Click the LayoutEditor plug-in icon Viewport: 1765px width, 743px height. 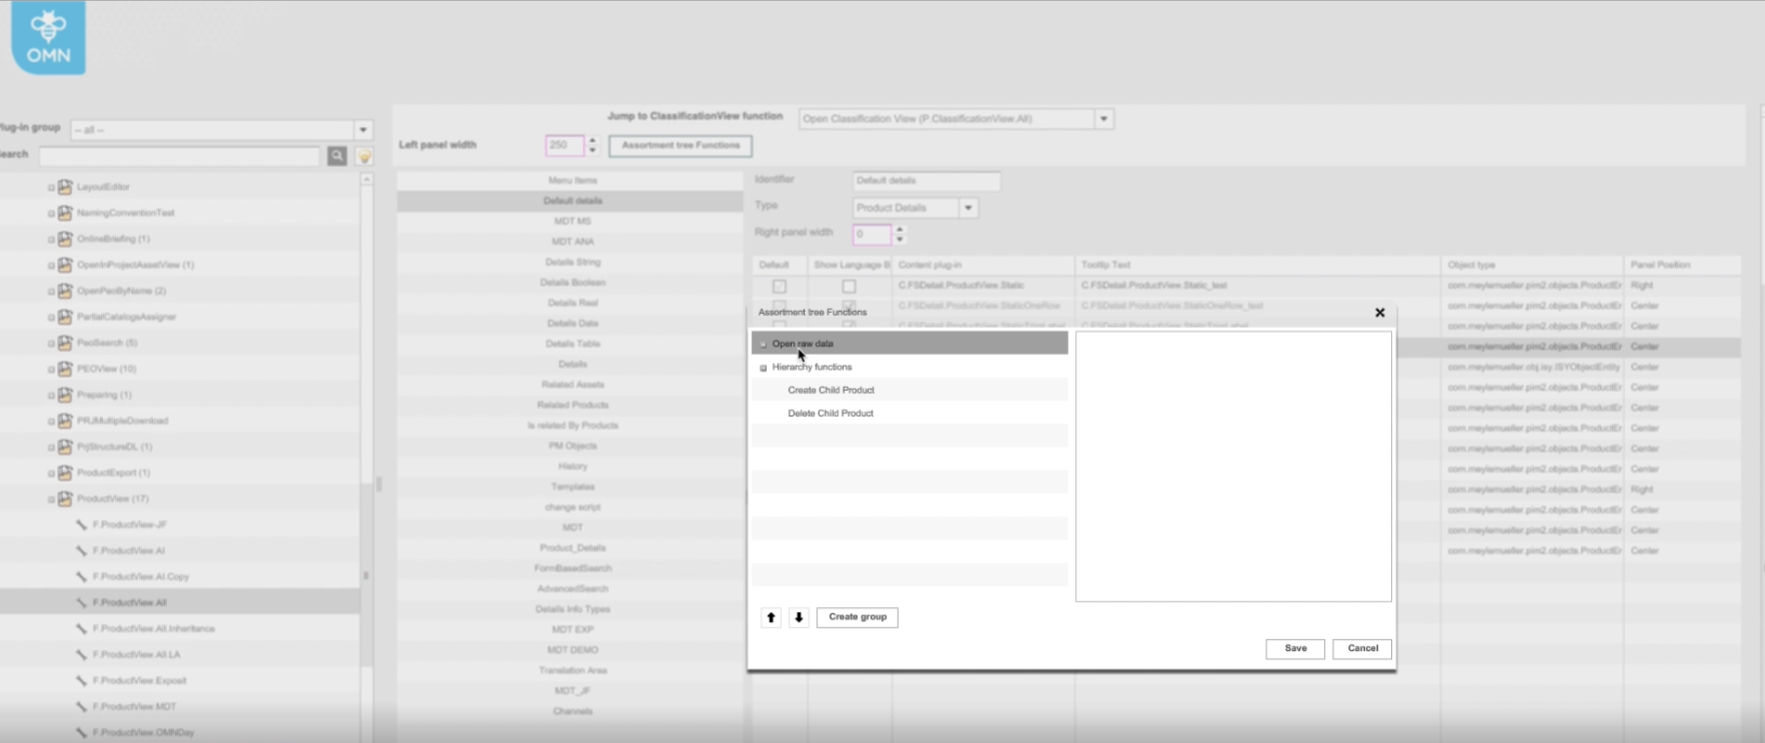pyautogui.click(x=65, y=187)
